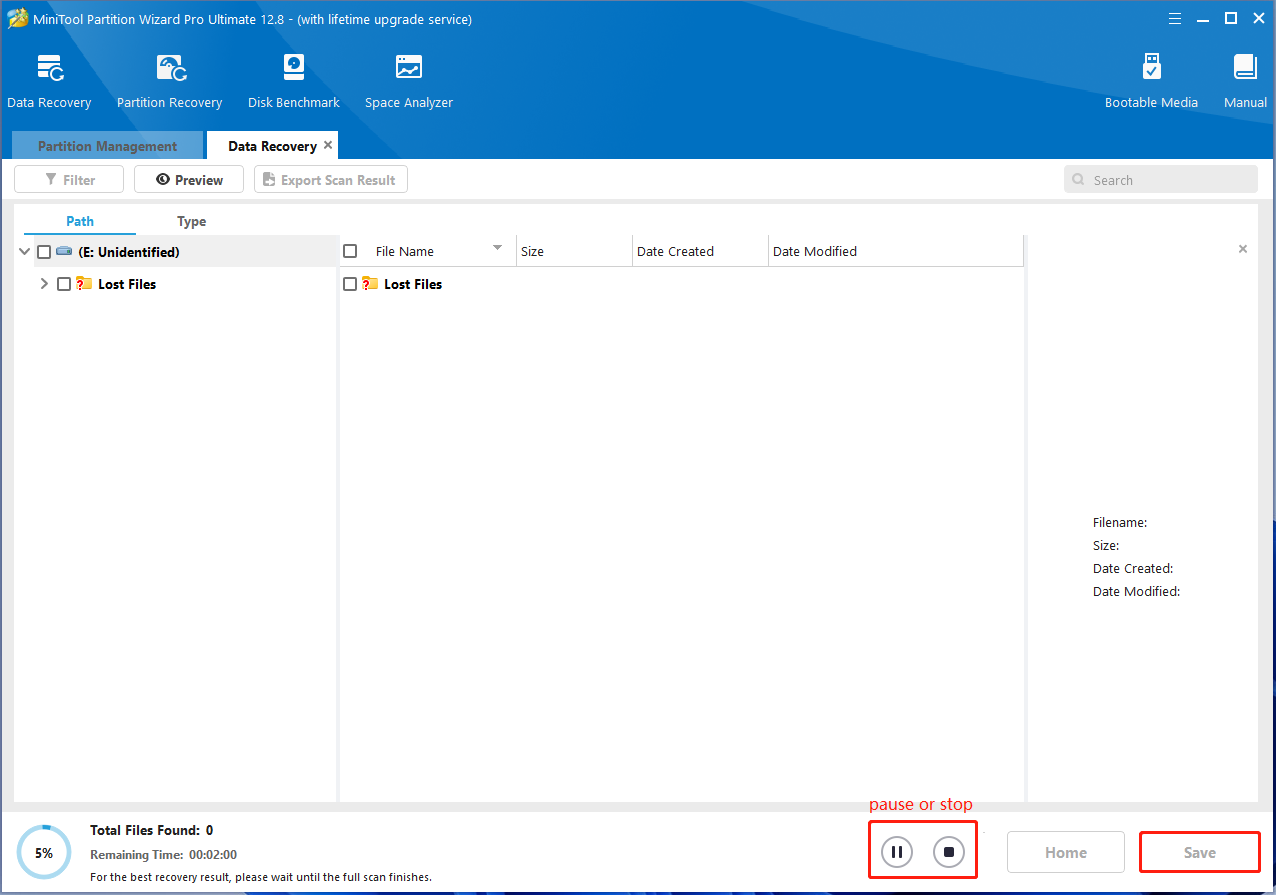Open the hamburger menu in title bar

[x=1177, y=18]
